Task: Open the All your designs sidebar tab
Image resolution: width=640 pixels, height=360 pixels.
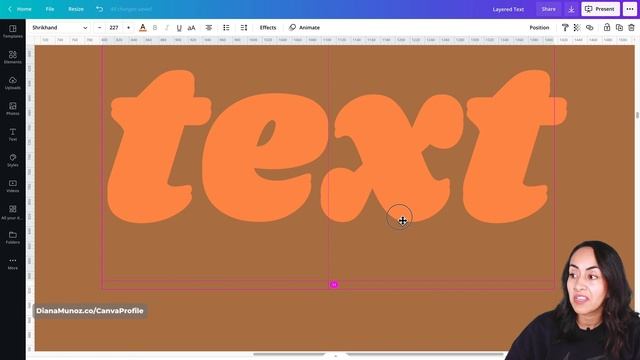Action: coord(13,212)
